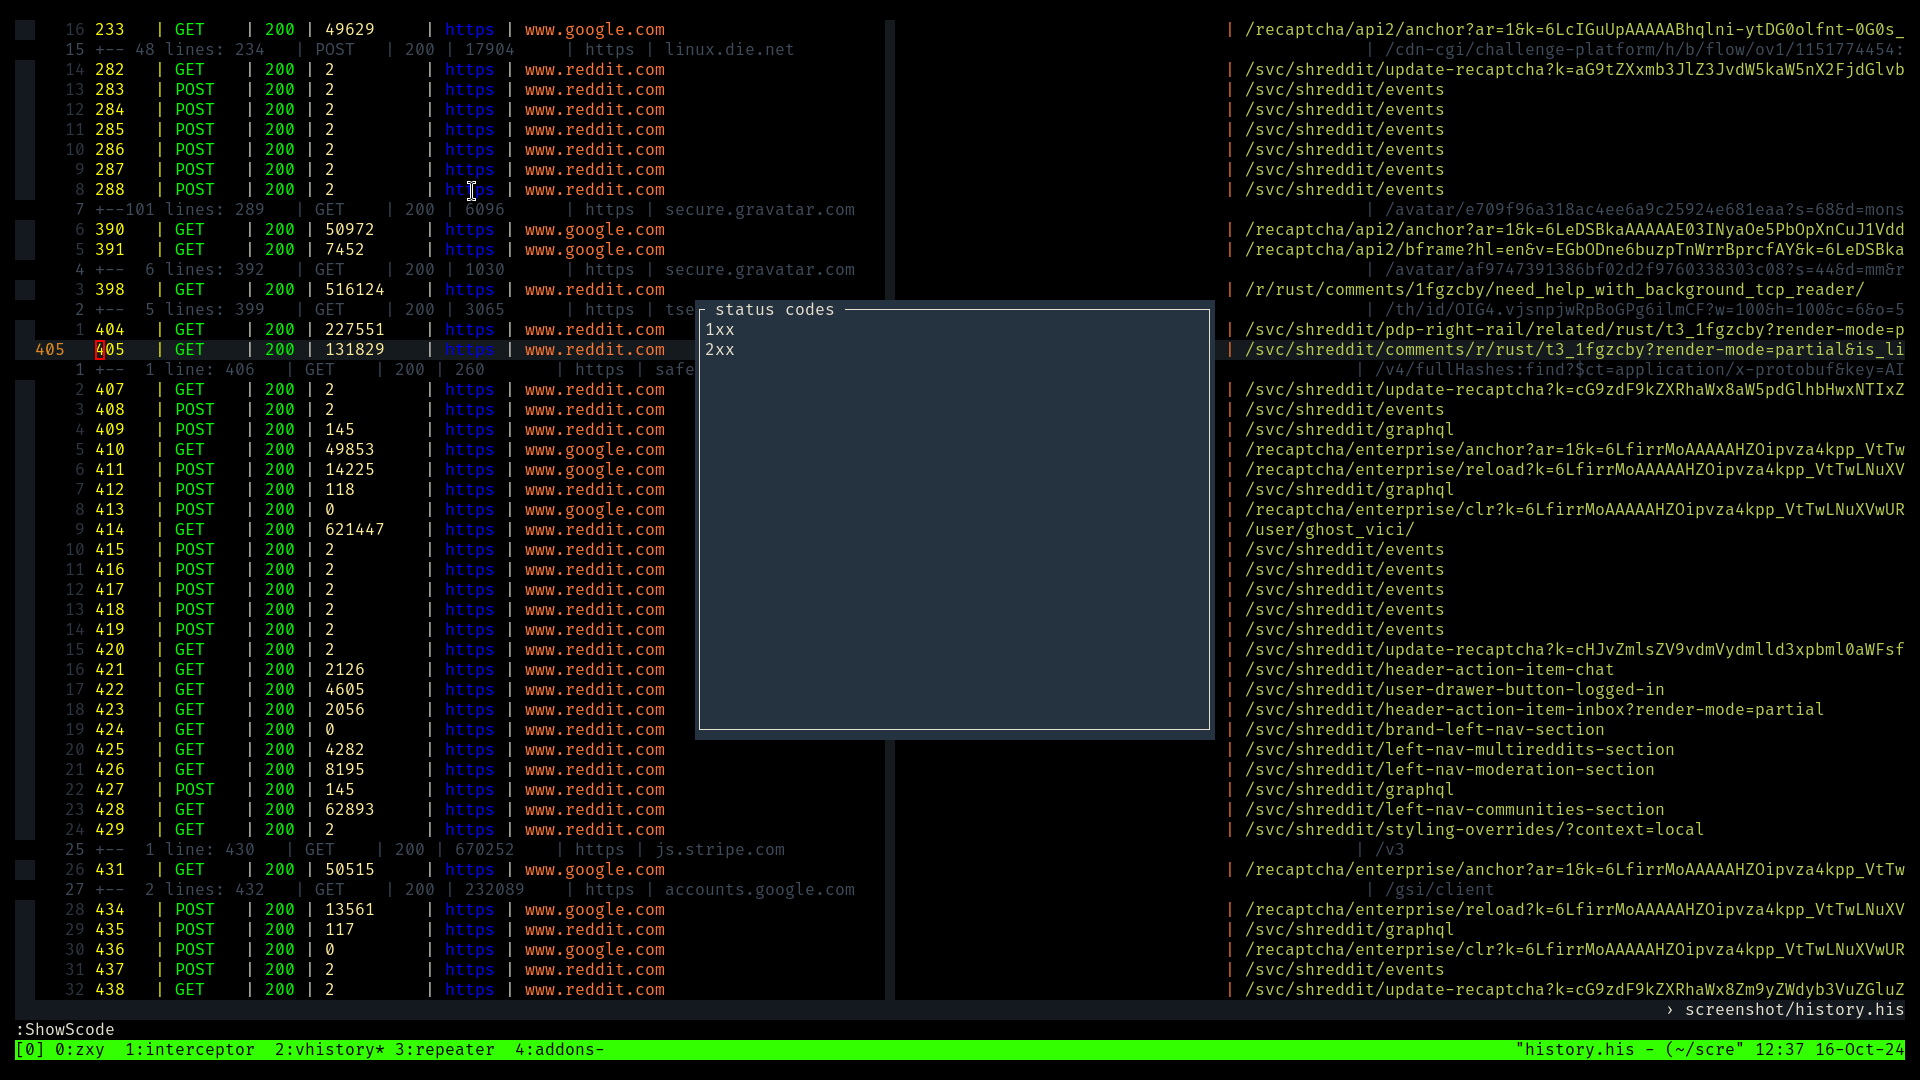Expand the 48-line fold starting at 234
1920x1080 pixels.
(x=180, y=49)
